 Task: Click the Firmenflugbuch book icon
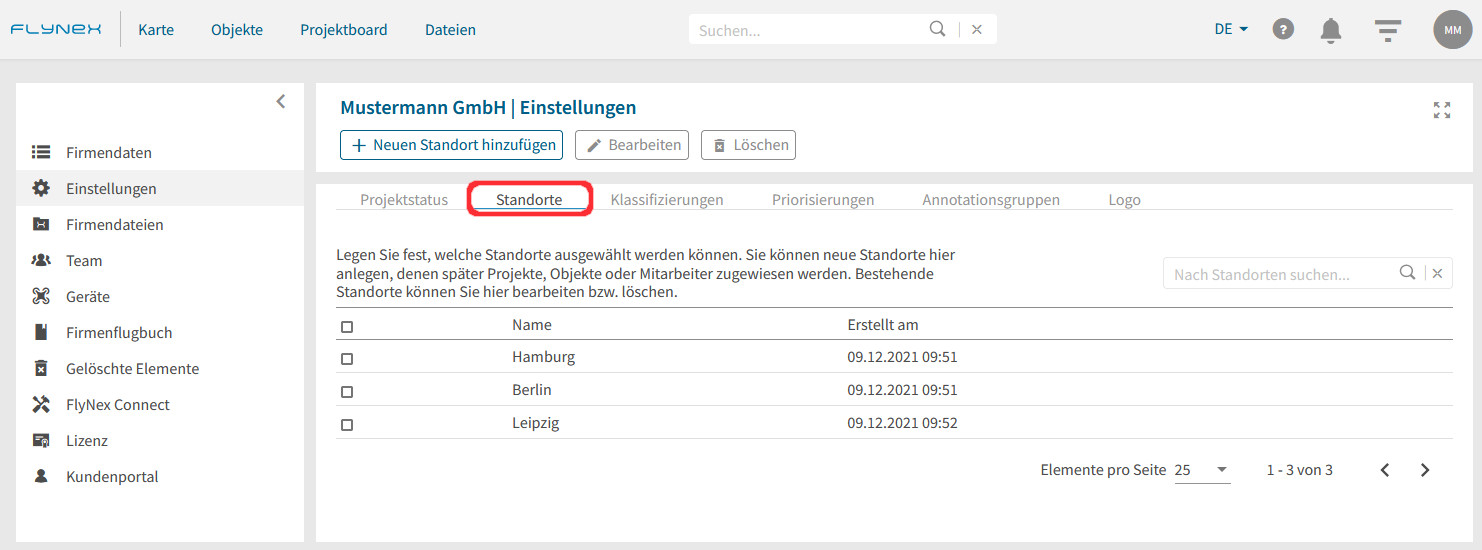(x=41, y=332)
